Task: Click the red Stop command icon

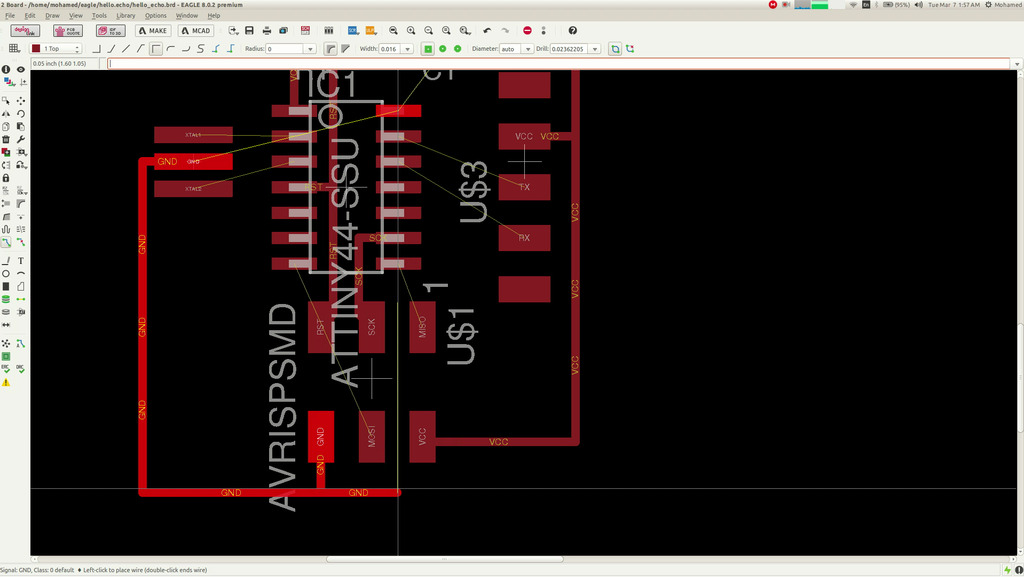Action: pos(528,31)
